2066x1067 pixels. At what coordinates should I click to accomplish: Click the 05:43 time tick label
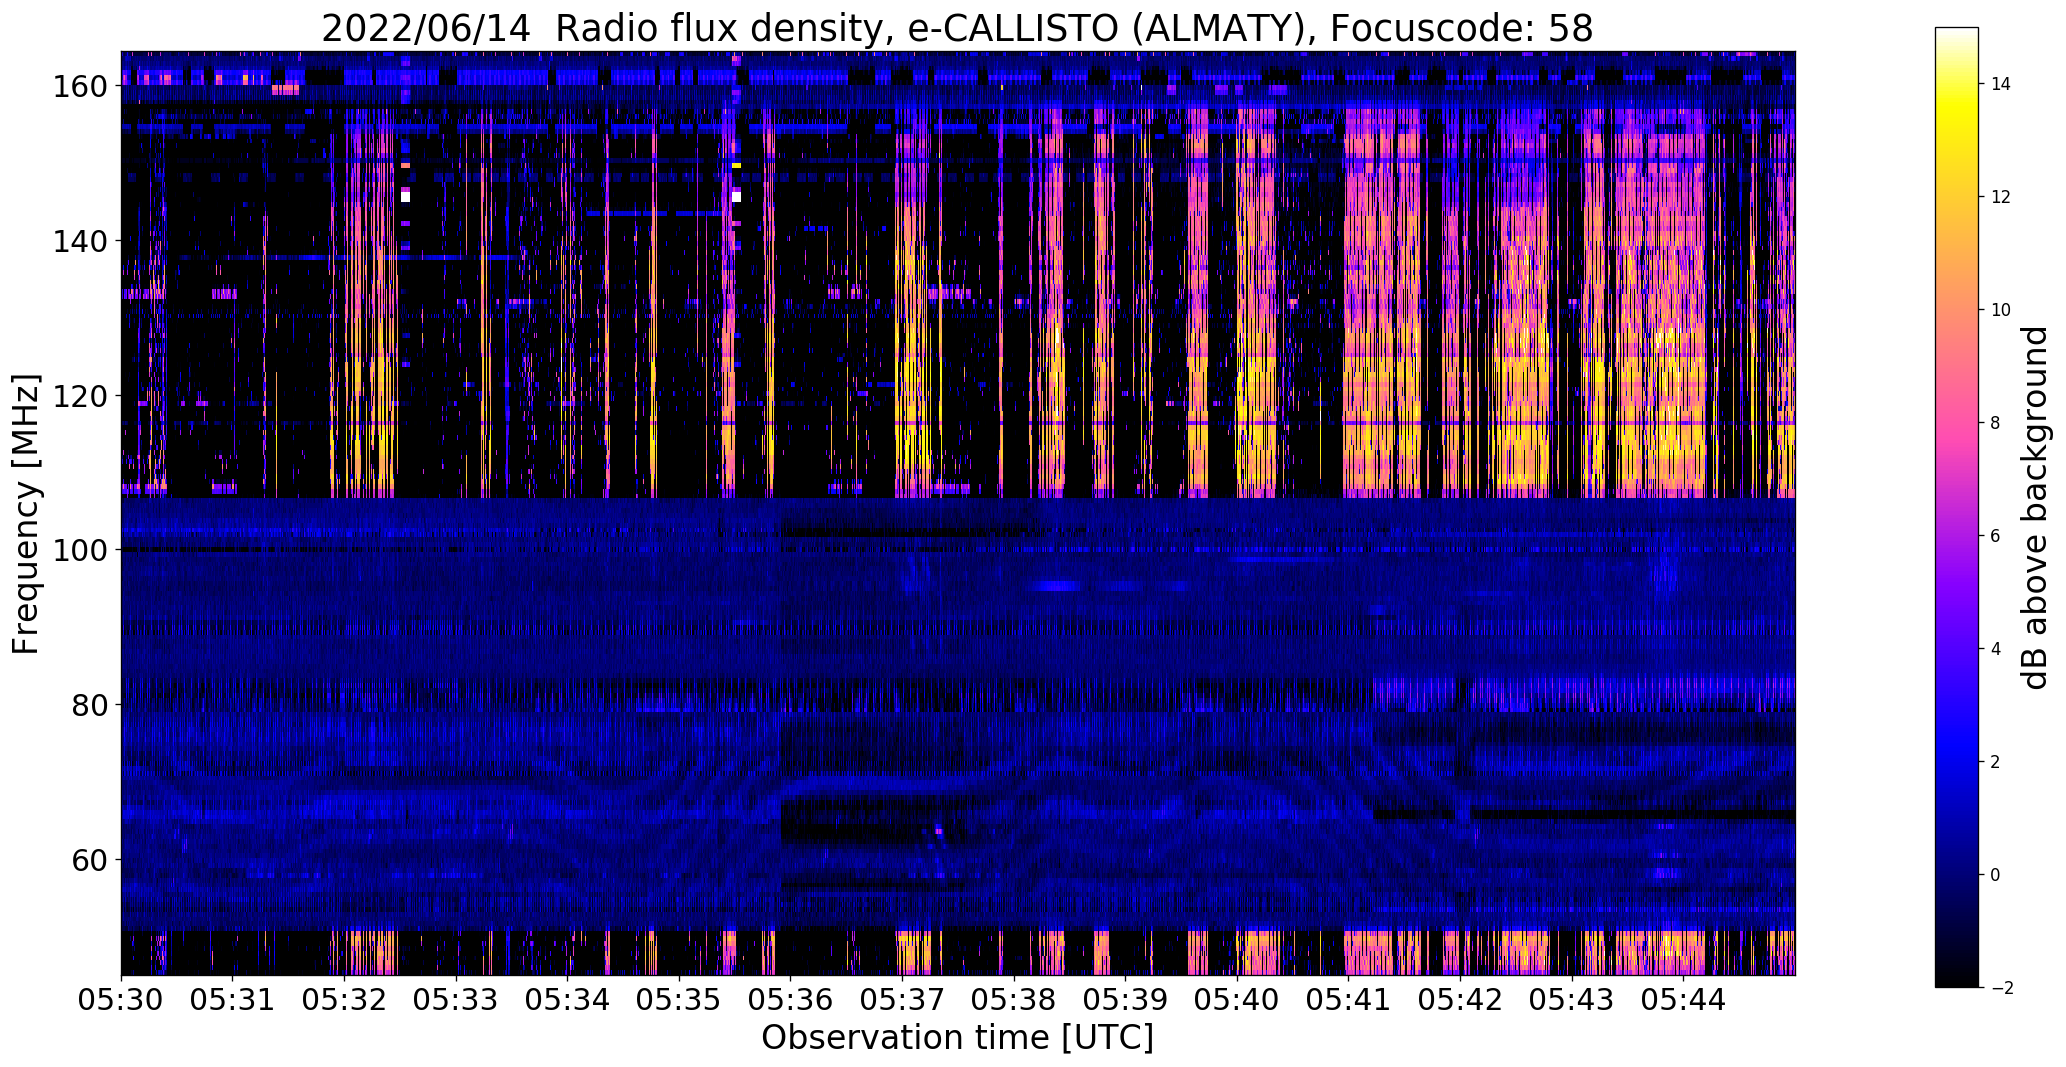coord(1573,999)
